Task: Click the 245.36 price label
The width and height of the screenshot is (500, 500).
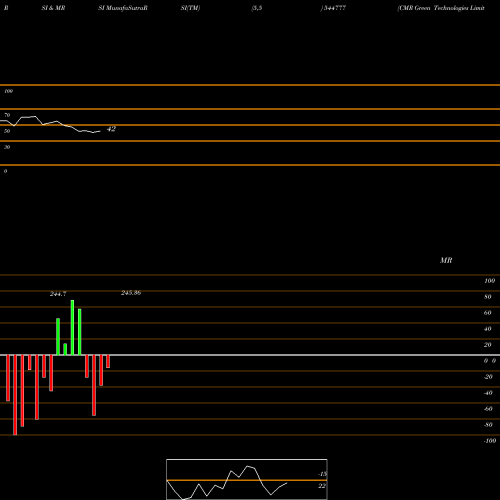Action: tap(131, 293)
